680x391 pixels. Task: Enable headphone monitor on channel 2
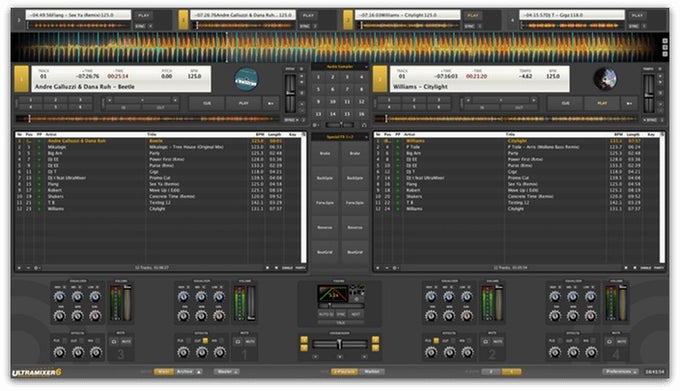pos(486,342)
